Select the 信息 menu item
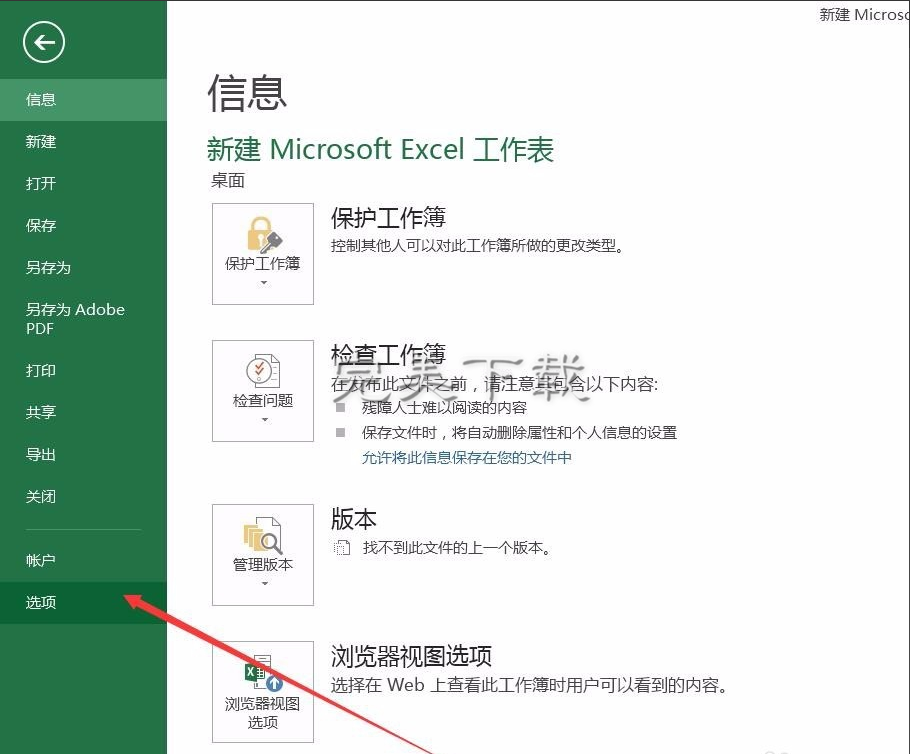This screenshot has width=910, height=754. pos(83,100)
